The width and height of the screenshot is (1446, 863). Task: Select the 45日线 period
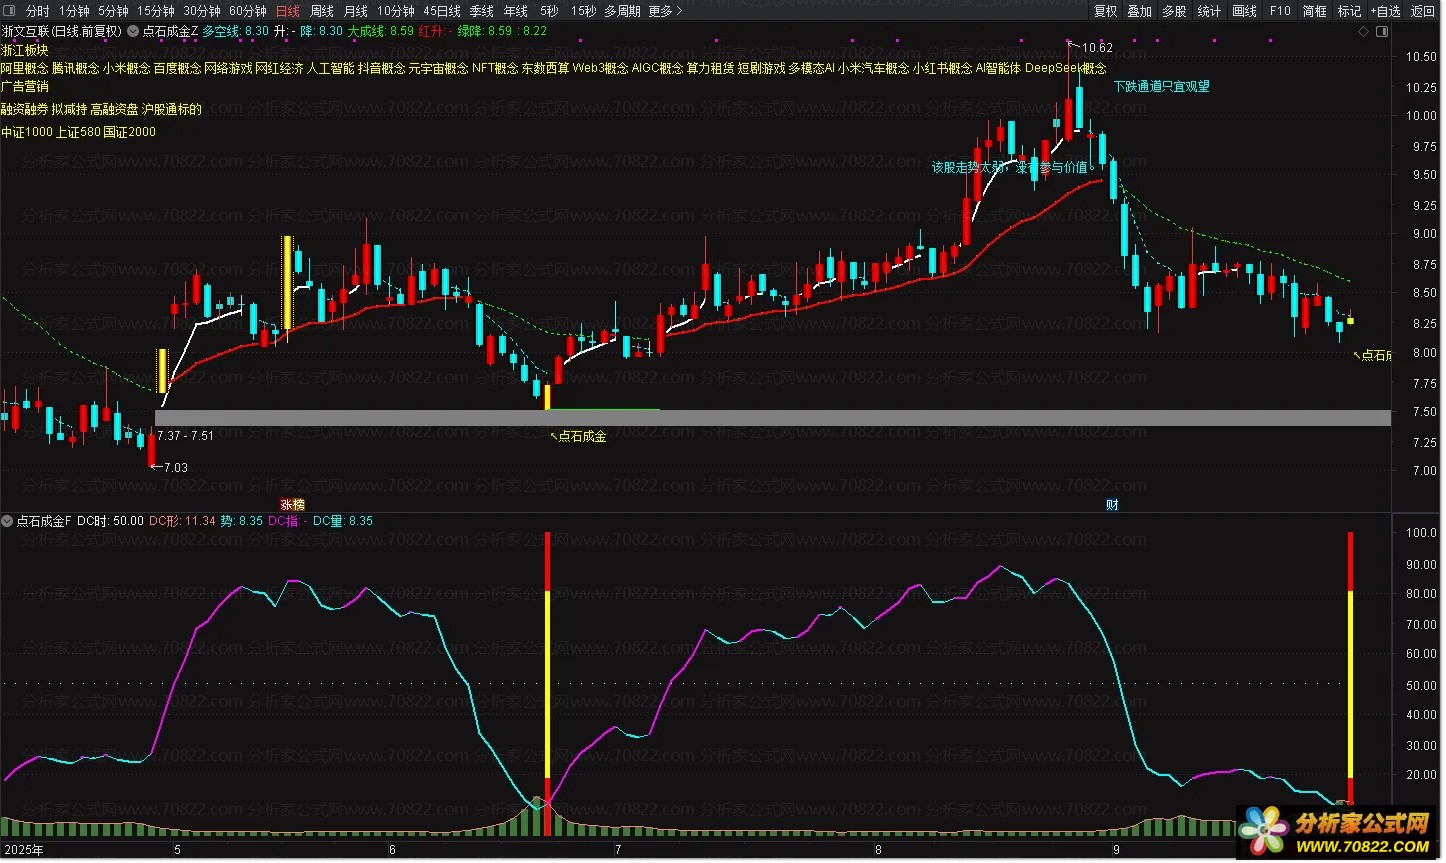pyautogui.click(x=442, y=11)
